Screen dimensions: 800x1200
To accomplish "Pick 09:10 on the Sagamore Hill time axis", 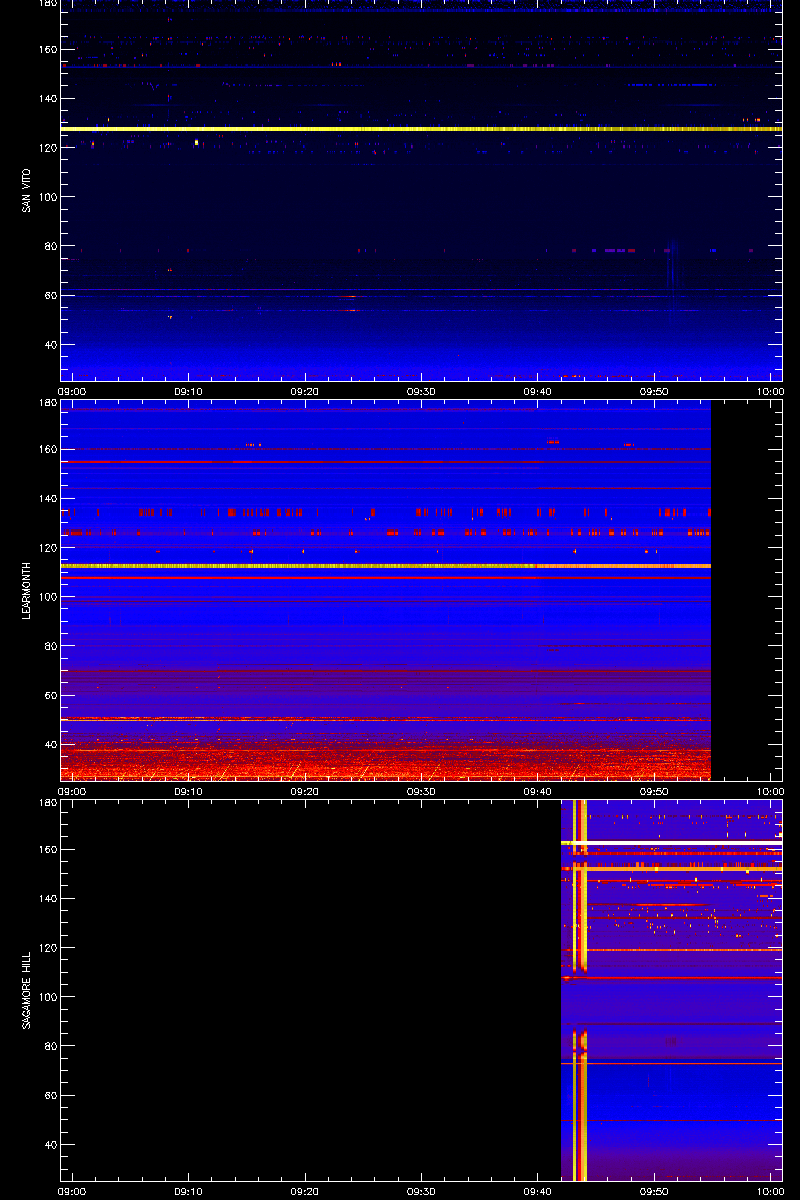I will pos(188,1191).
